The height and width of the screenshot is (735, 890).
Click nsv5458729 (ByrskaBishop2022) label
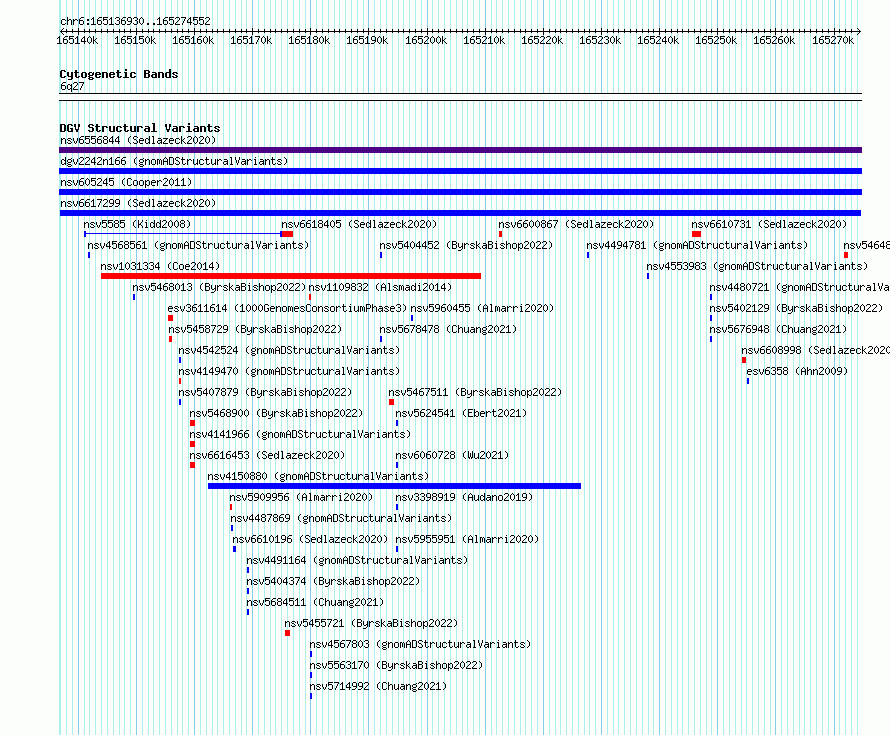point(255,329)
